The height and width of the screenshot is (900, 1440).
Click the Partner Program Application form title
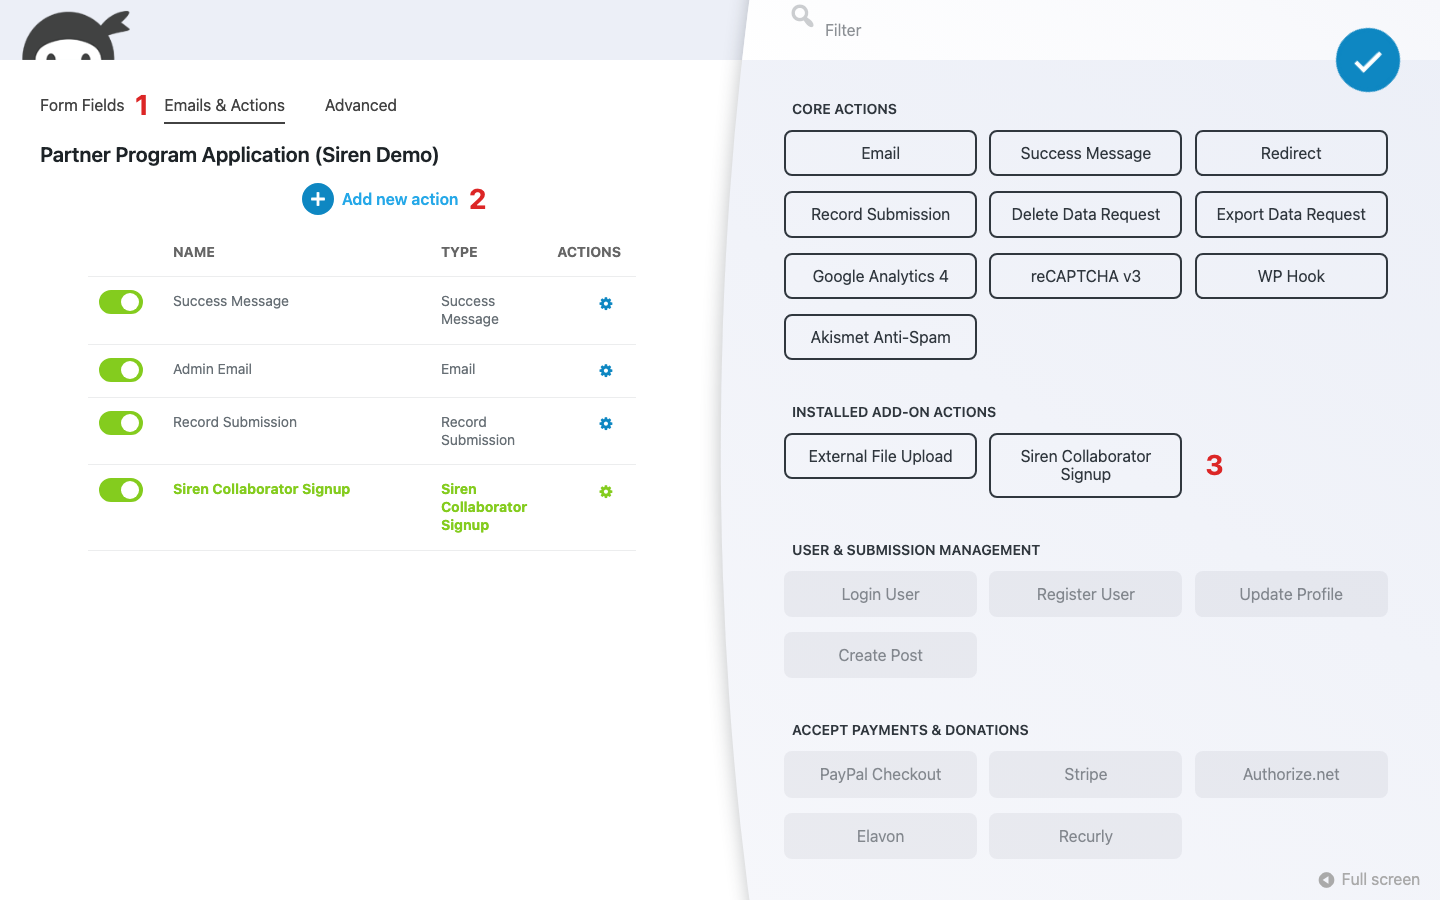click(239, 155)
